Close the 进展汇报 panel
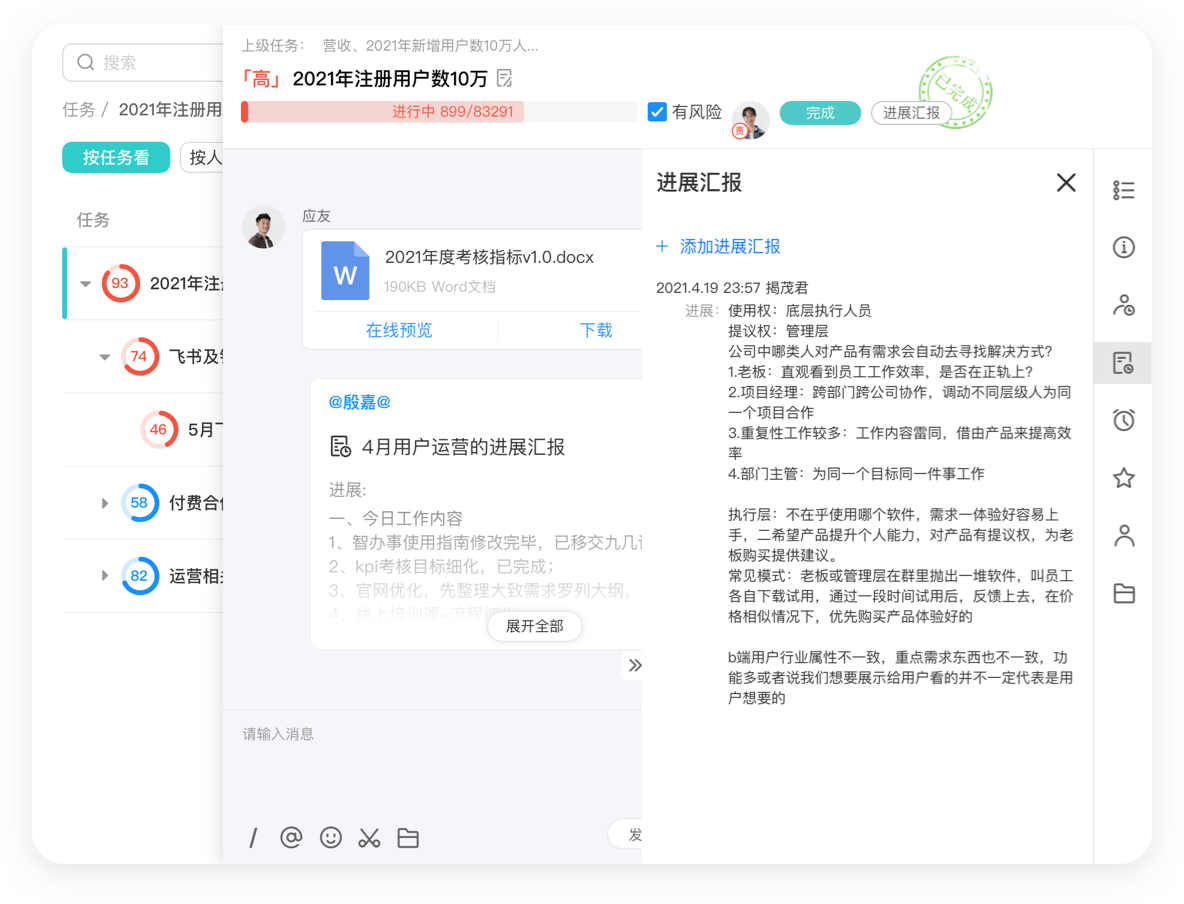 click(x=1065, y=182)
